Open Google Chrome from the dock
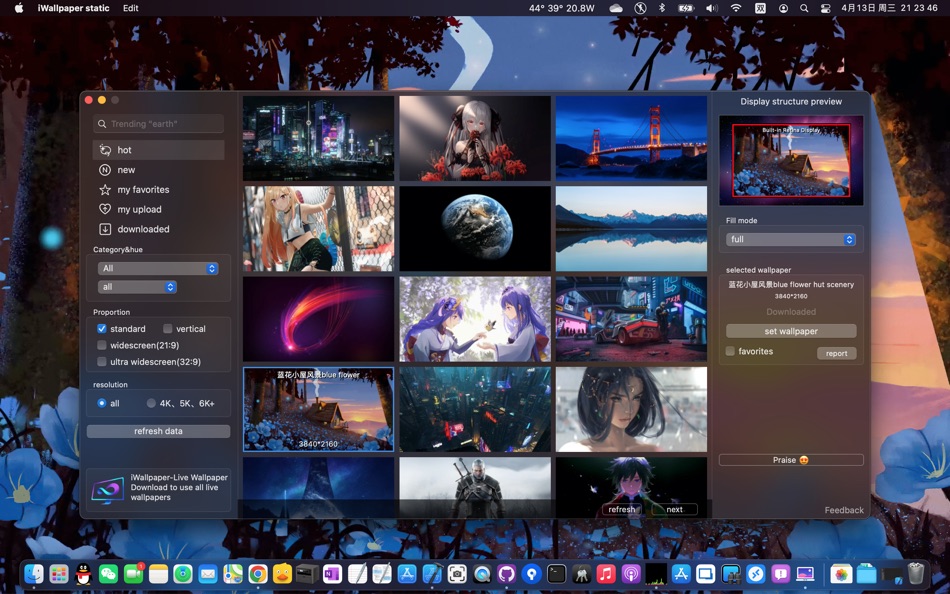Image resolution: width=950 pixels, height=594 pixels. (258, 573)
